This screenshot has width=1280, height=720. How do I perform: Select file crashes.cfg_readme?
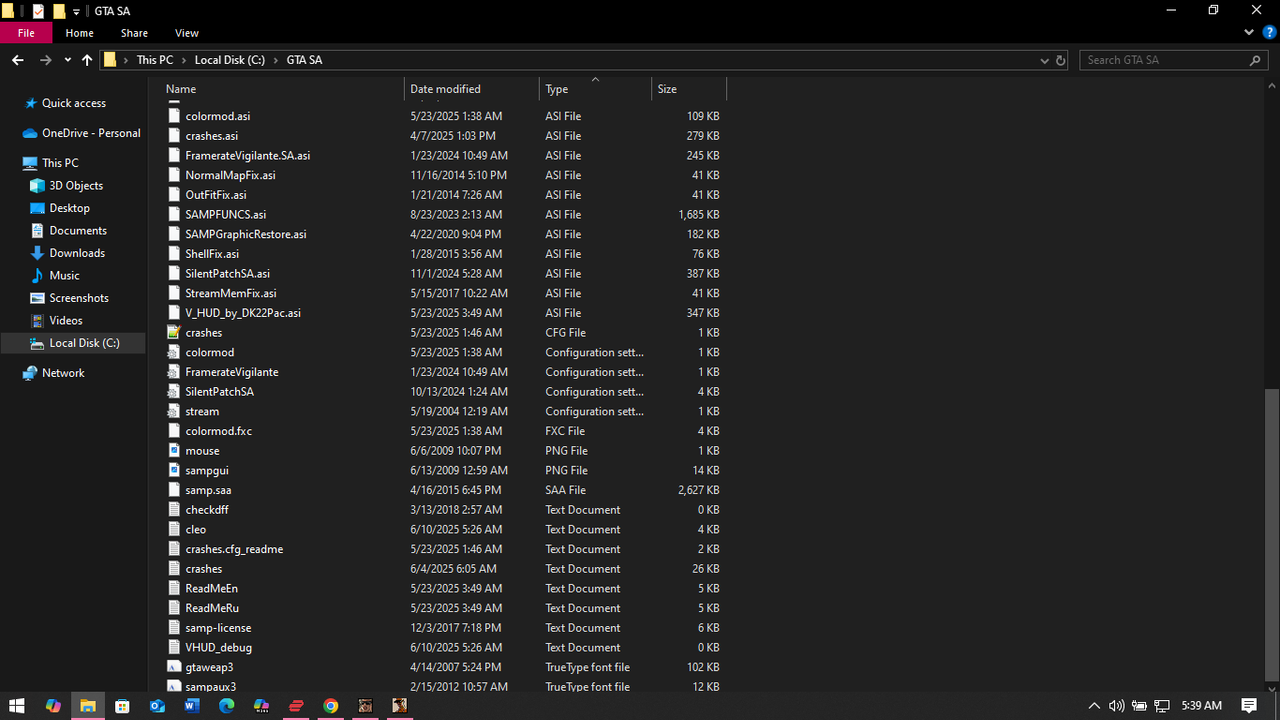[234, 549]
